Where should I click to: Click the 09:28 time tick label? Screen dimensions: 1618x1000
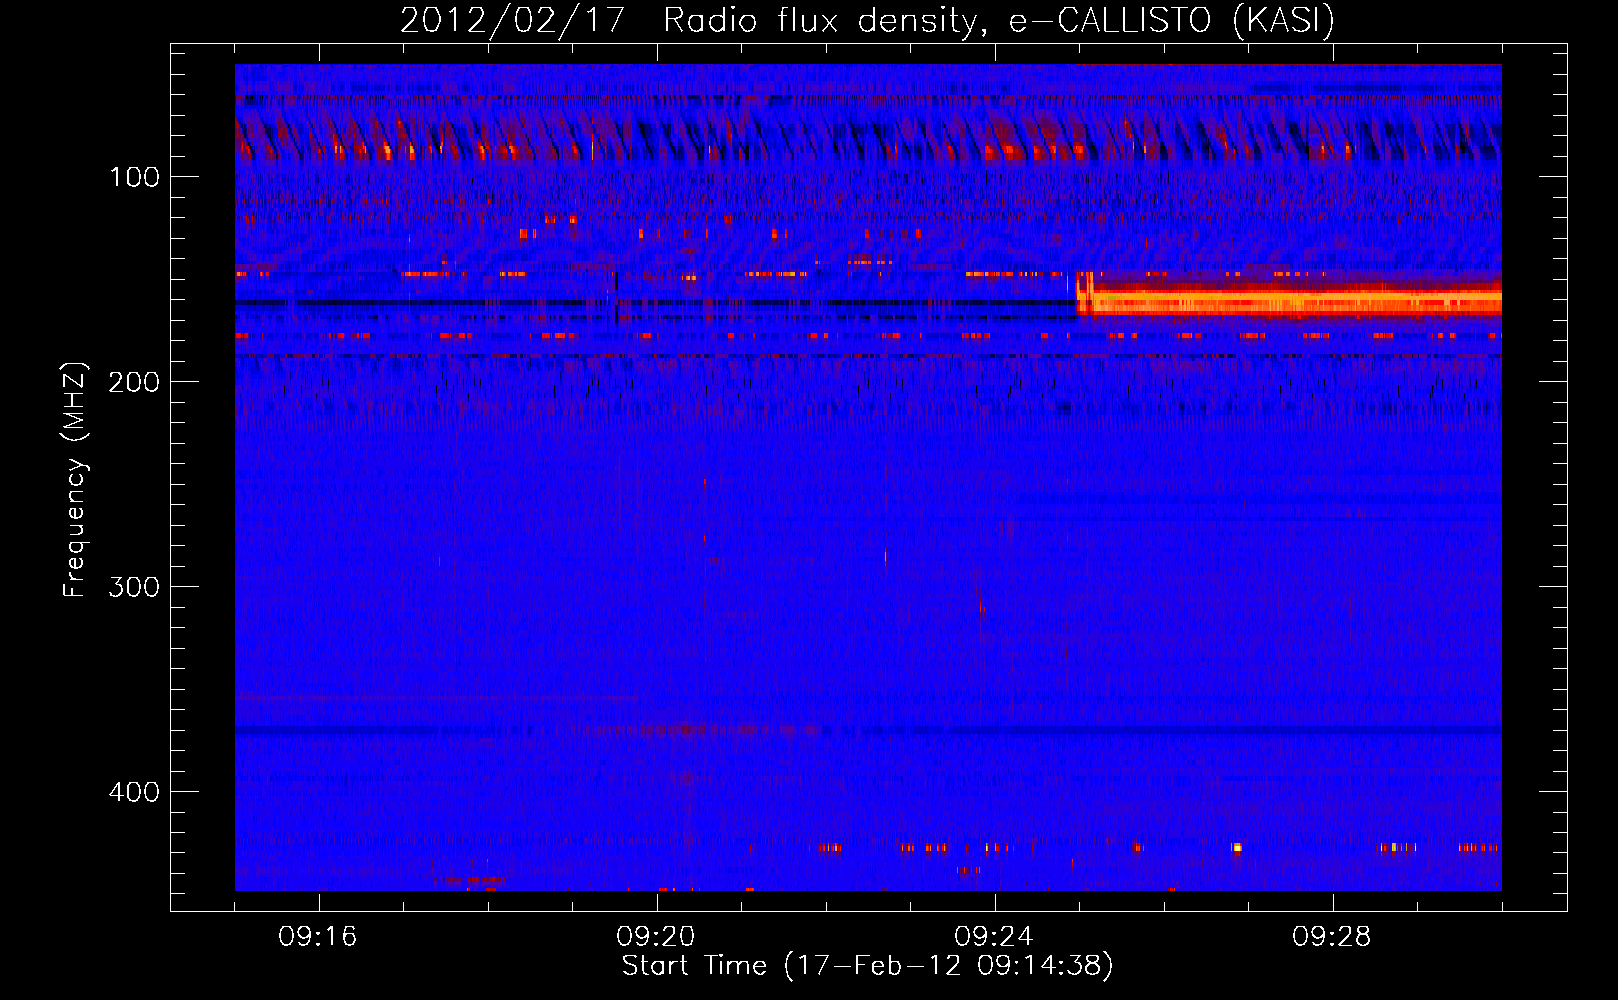pos(1332,937)
